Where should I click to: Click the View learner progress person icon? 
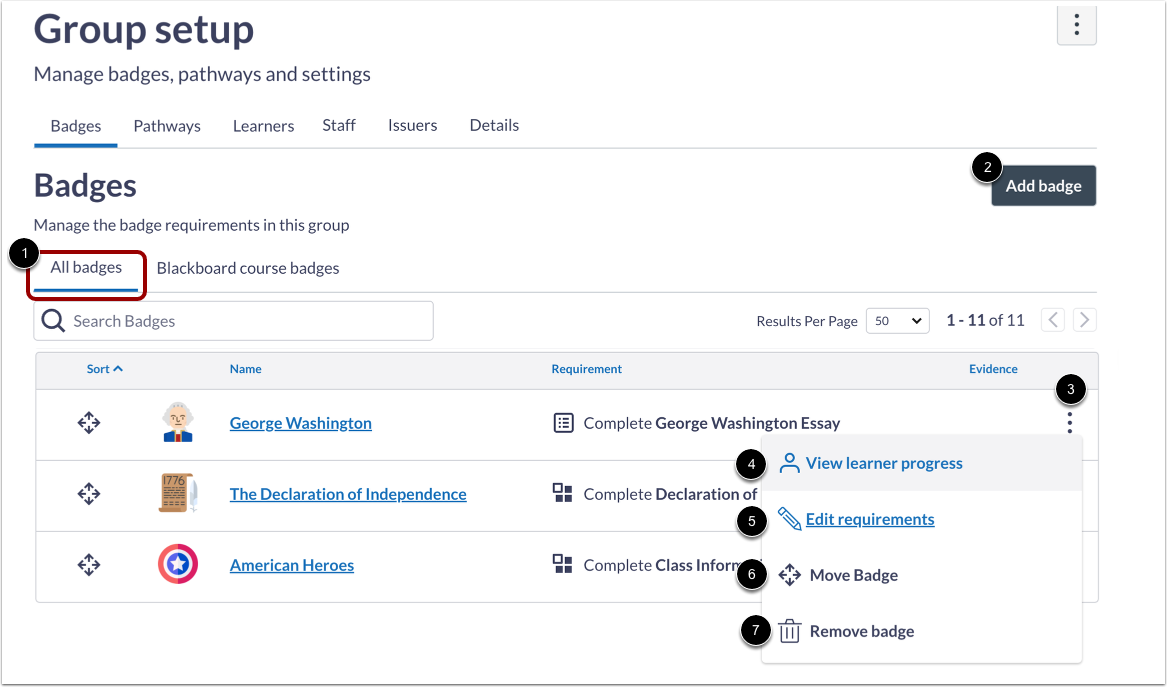tap(789, 462)
